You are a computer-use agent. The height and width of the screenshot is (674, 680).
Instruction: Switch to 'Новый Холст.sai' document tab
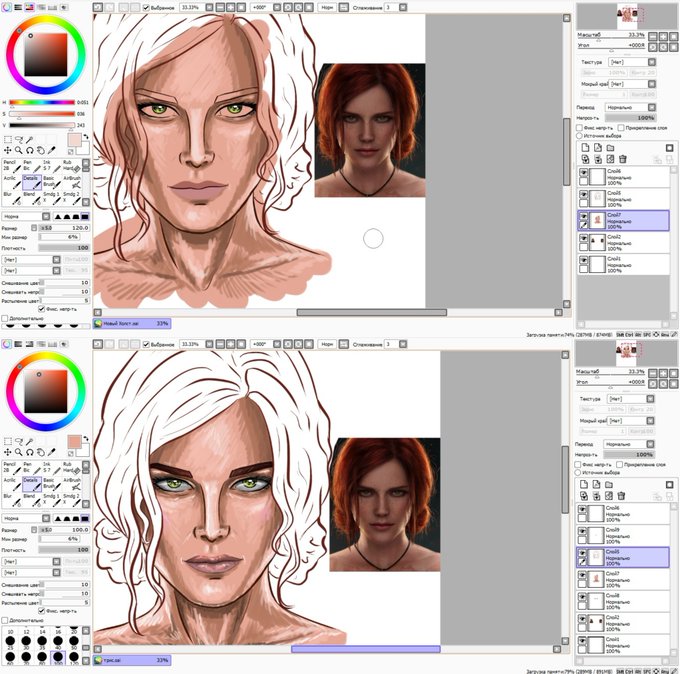coord(132,323)
